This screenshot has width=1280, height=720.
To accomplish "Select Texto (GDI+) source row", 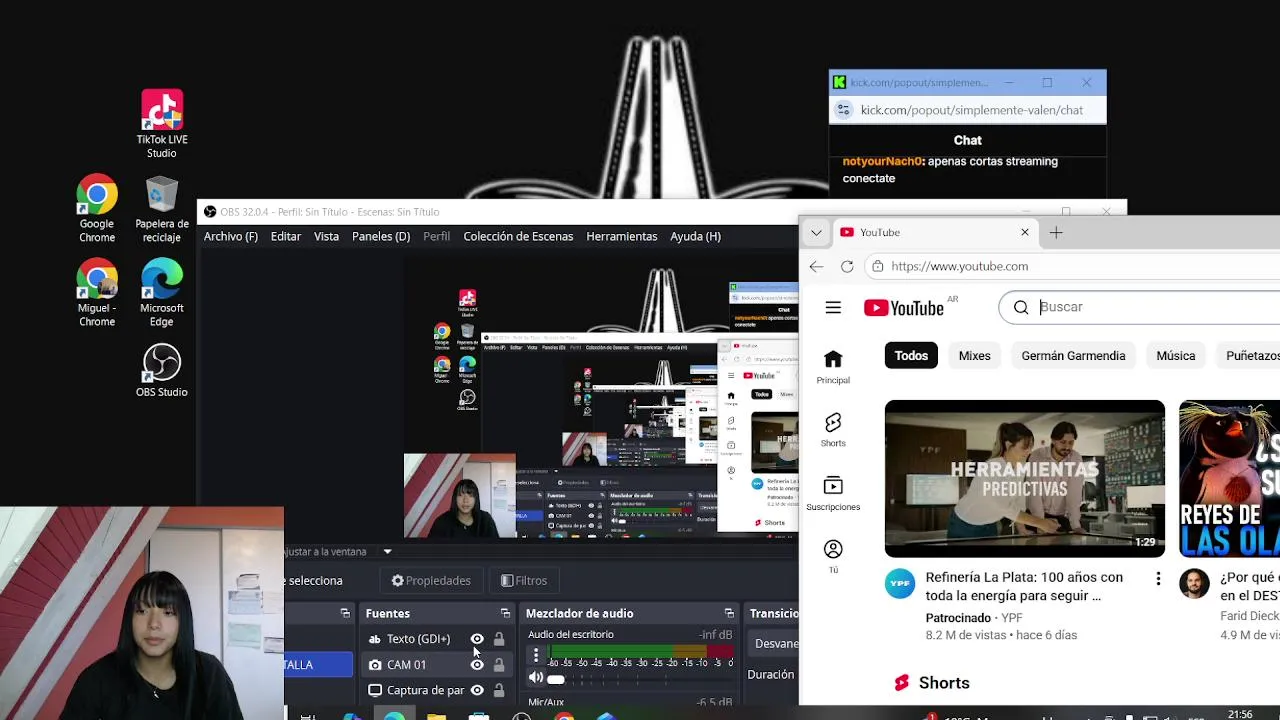I will click(437, 639).
